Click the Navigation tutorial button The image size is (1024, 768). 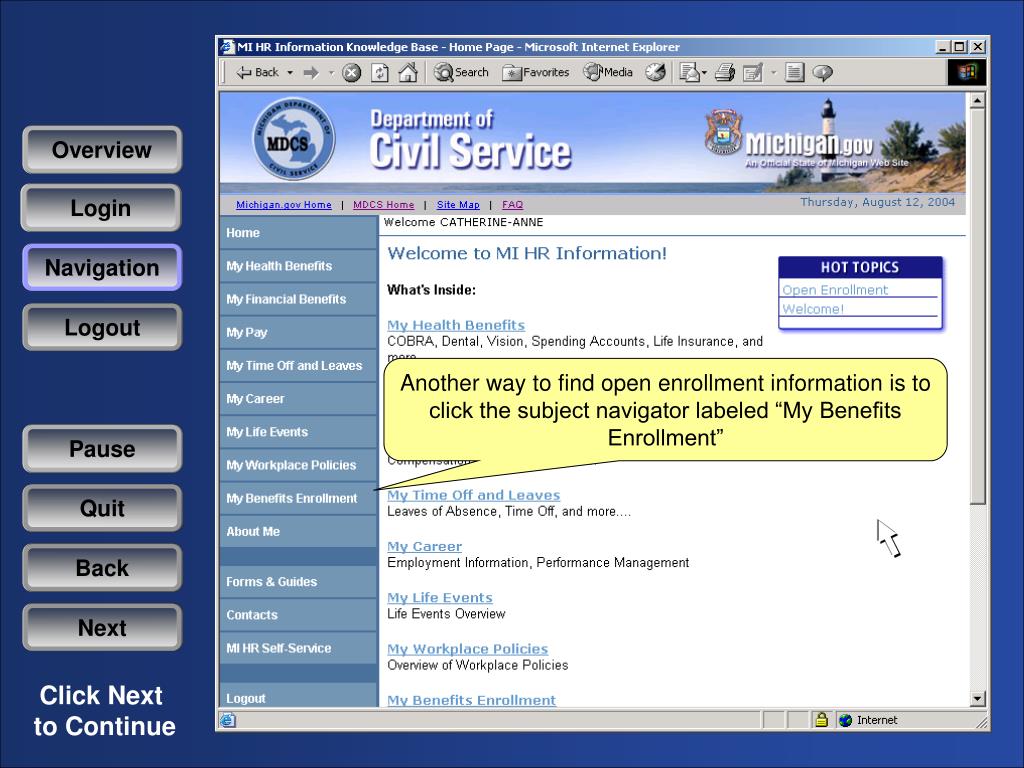pyautogui.click(x=102, y=267)
